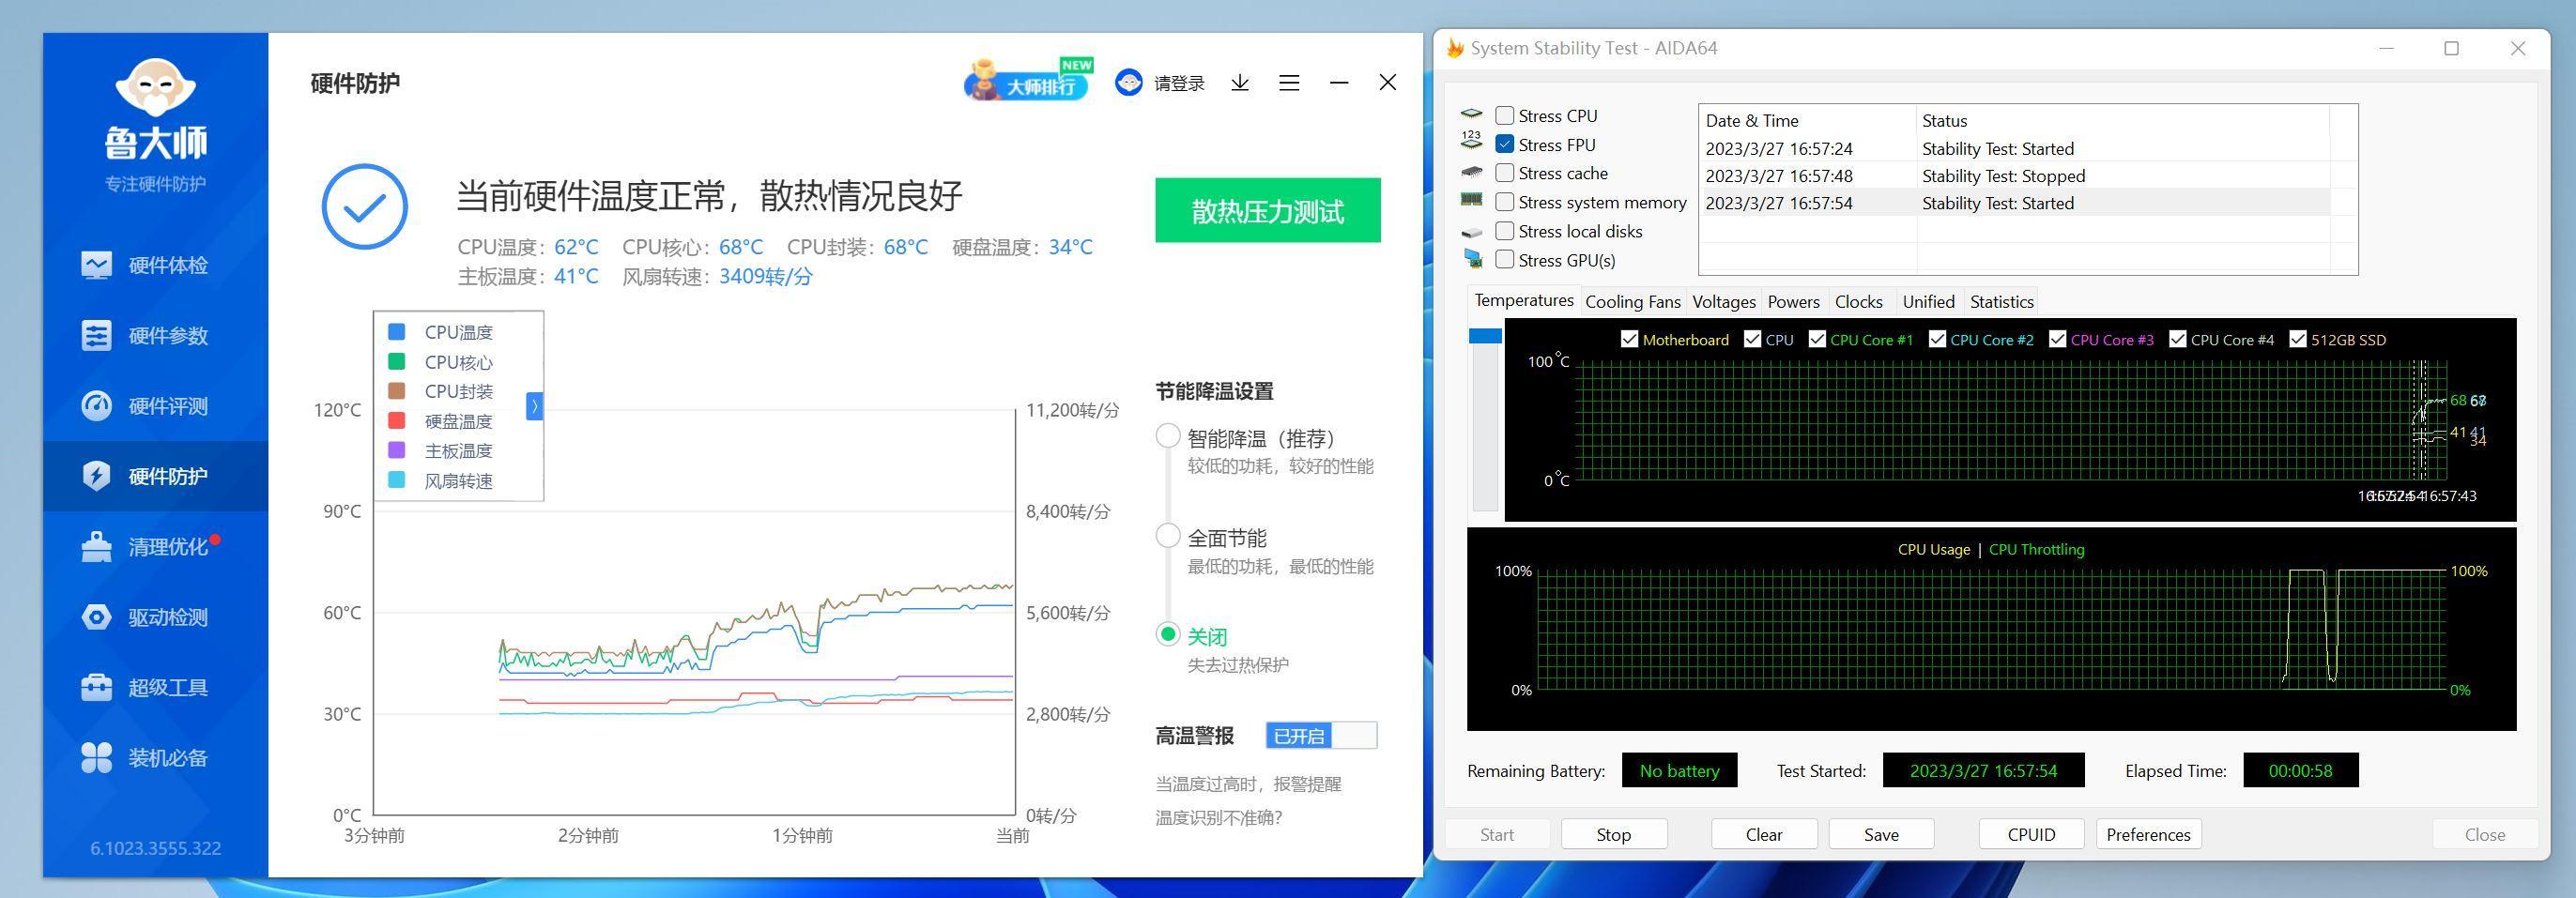Click the 鲁大师 mascot logo
The image size is (2576, 898).
pyautogui.click(x=155, y=87)
